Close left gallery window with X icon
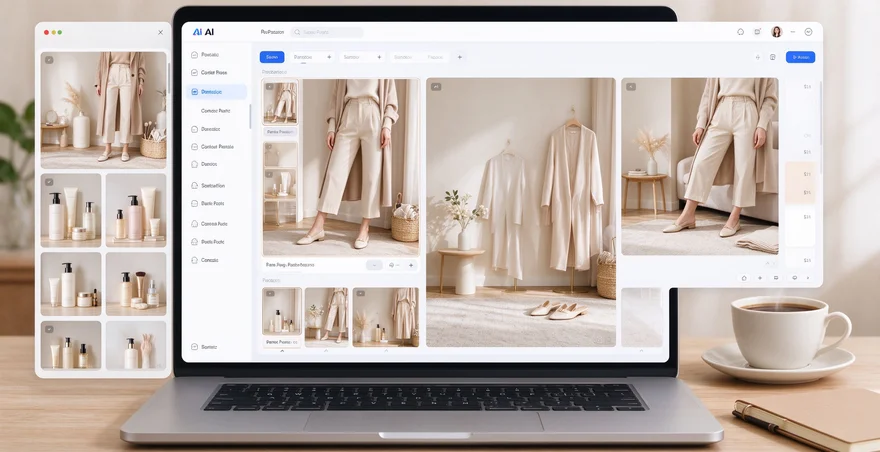This screenshot has height=452, width=880. point(161,33)
